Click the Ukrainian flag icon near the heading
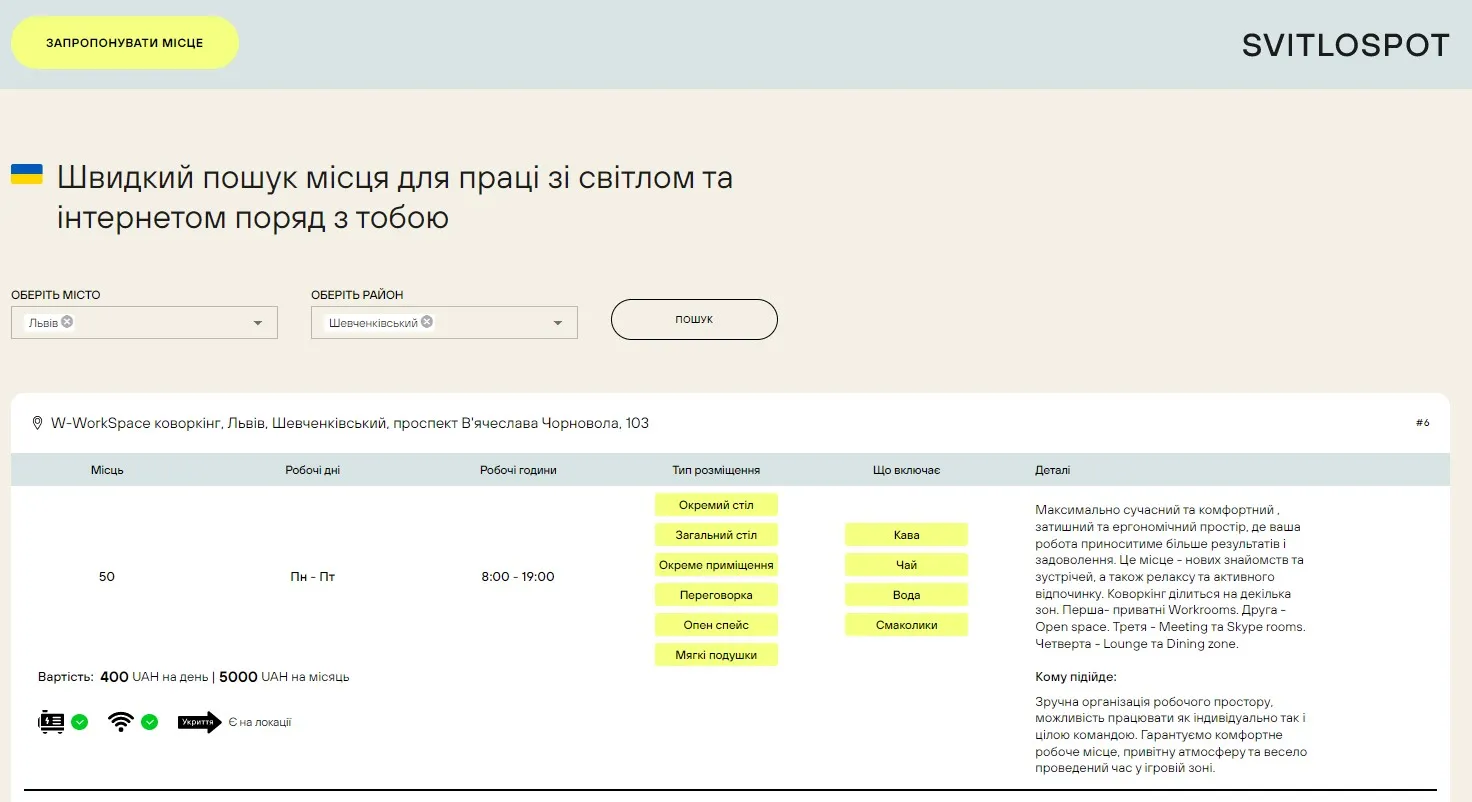 26,173
